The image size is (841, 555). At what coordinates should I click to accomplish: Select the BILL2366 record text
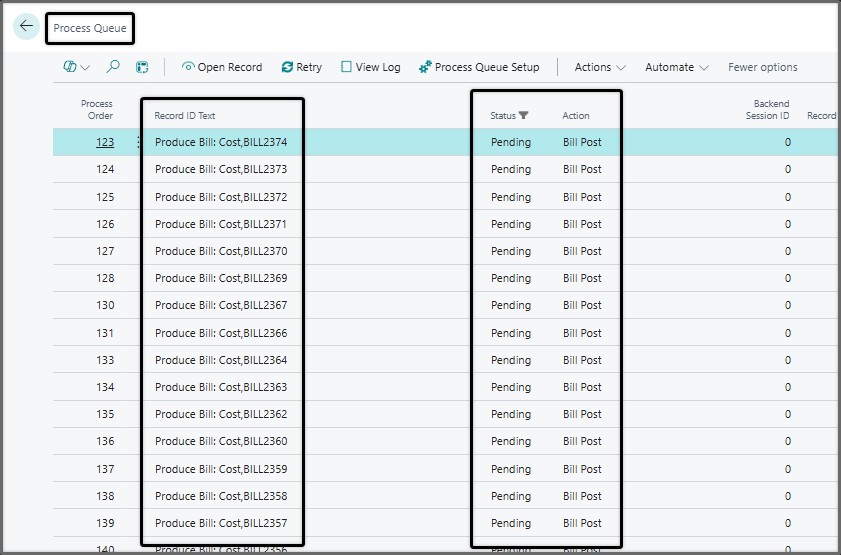[221, 333]
